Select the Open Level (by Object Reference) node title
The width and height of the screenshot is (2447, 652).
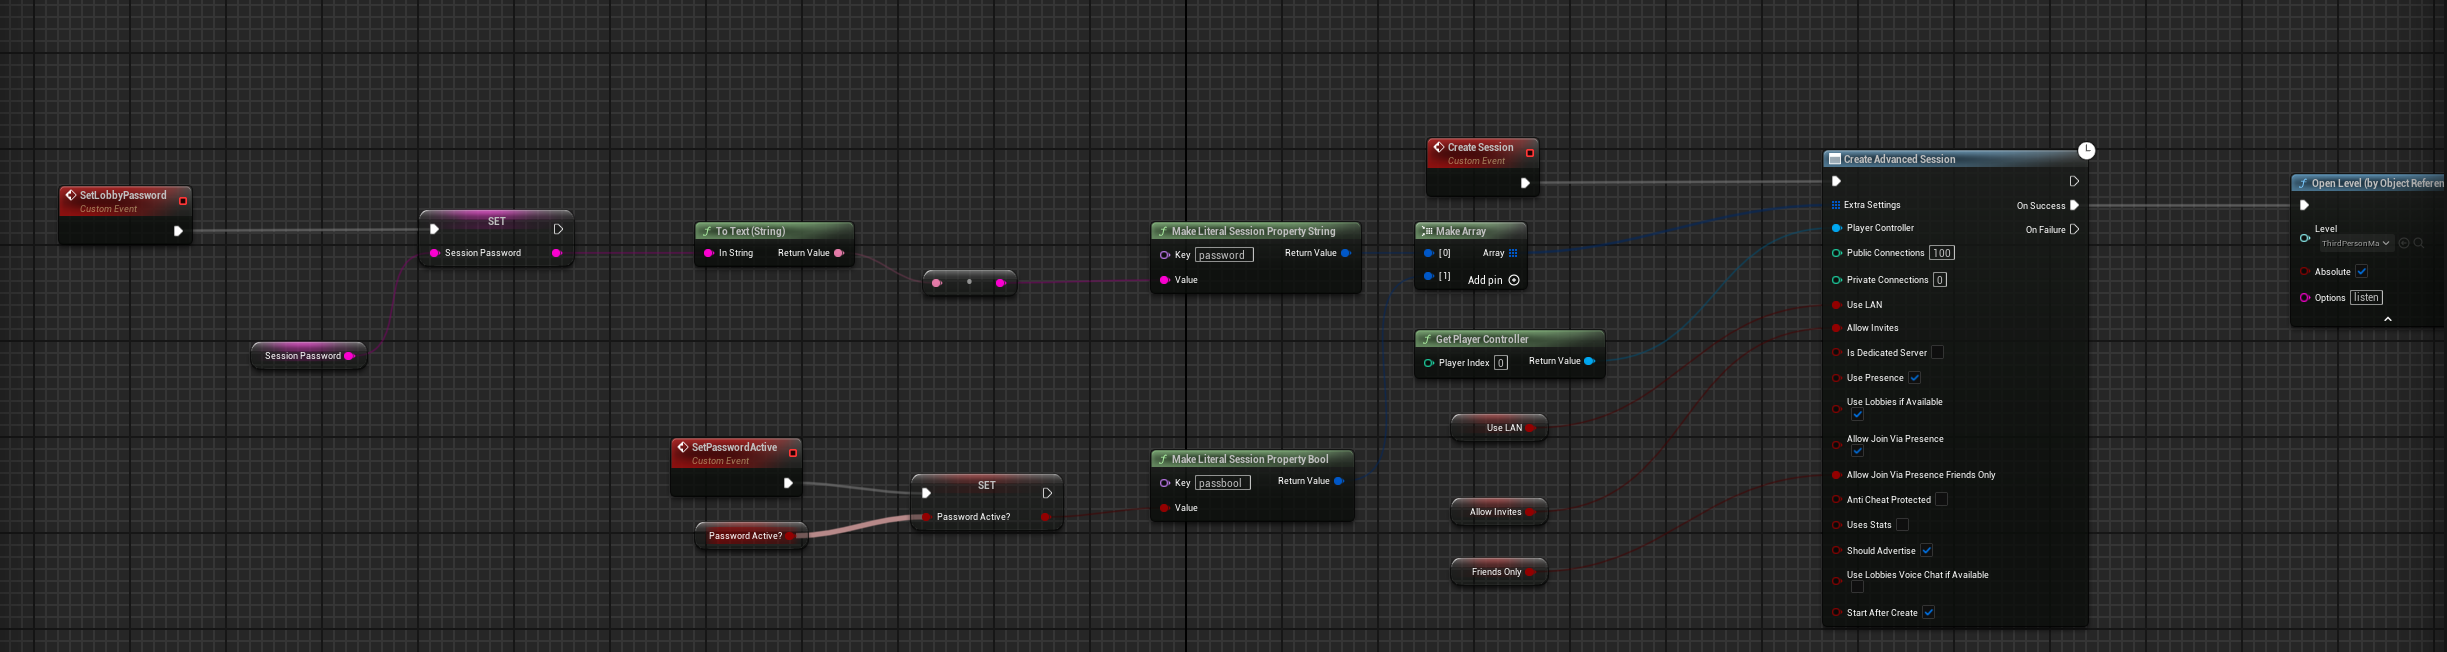click(x=2377, y=183)
